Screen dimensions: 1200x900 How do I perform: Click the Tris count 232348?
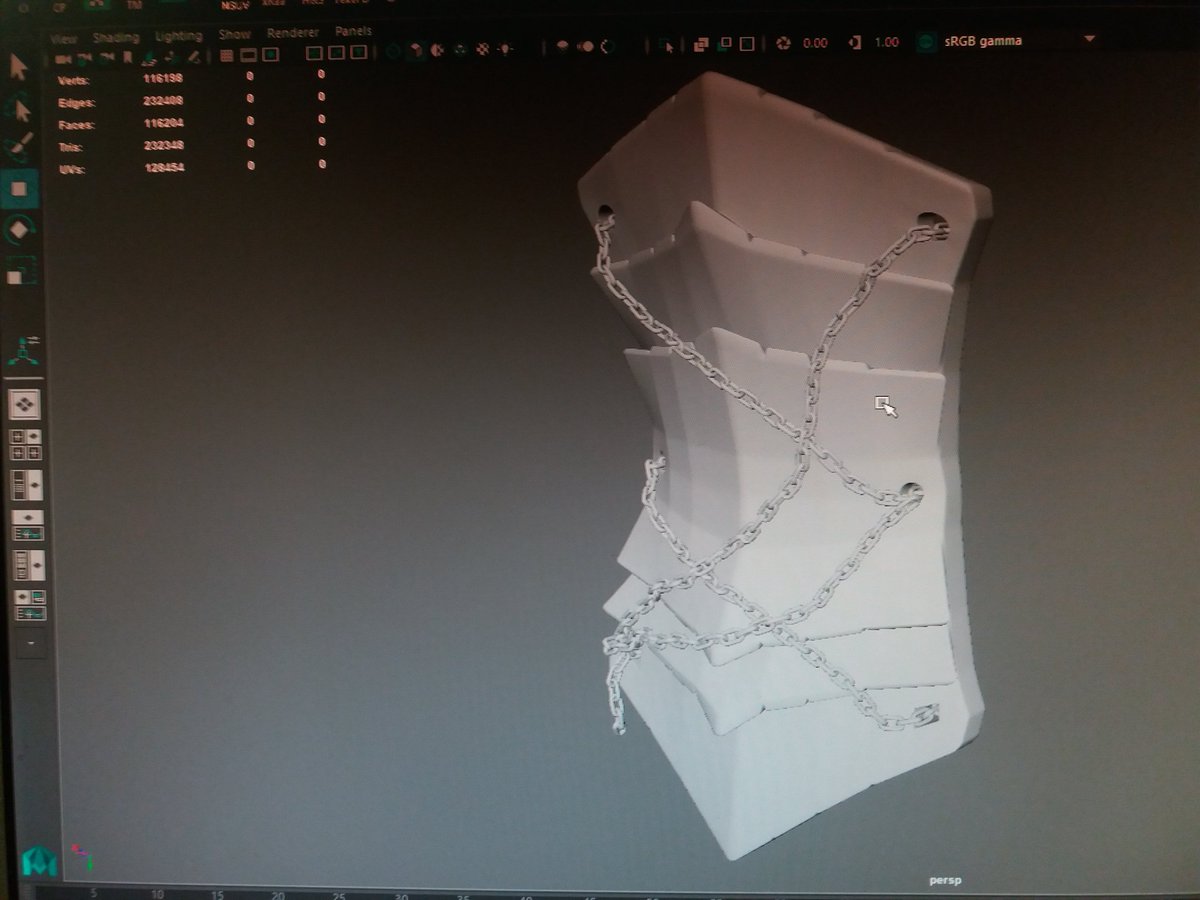click(x=162, y=147)
